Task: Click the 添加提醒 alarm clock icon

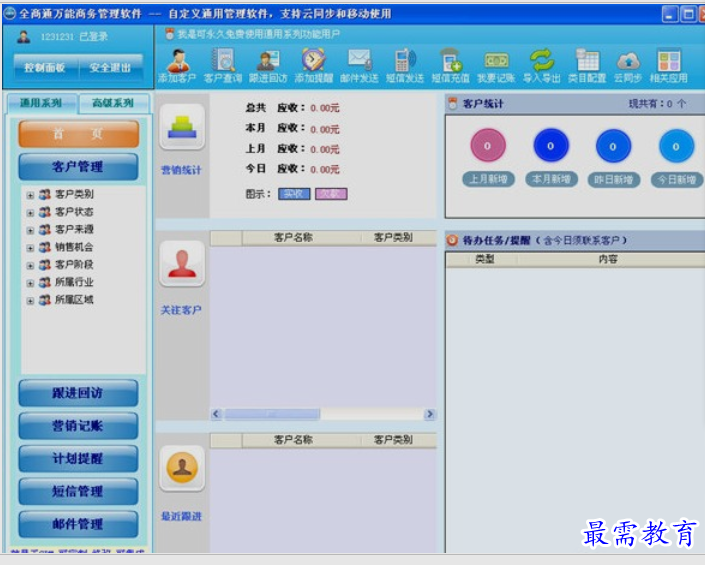Action: click(x=313, y=60)
